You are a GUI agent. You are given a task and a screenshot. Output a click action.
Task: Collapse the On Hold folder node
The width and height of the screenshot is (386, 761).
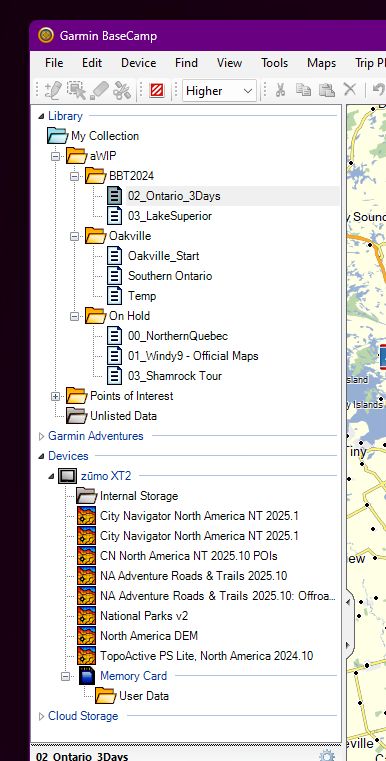coord(74,316)
